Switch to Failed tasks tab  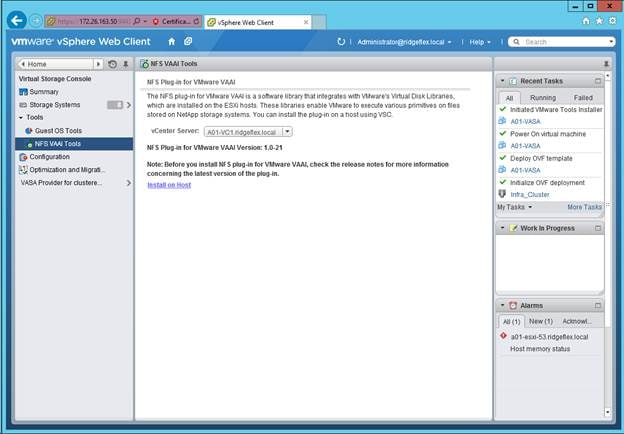click(583, 98)
